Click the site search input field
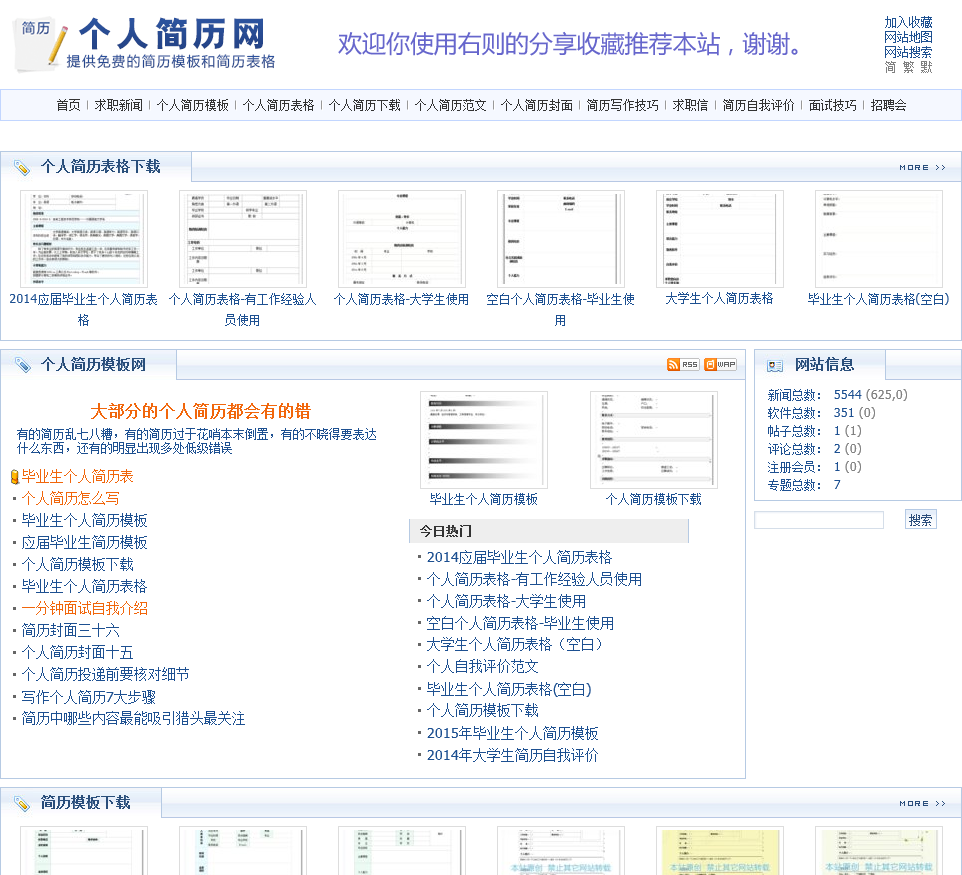 pyautogui.click(x=819, y=520)
